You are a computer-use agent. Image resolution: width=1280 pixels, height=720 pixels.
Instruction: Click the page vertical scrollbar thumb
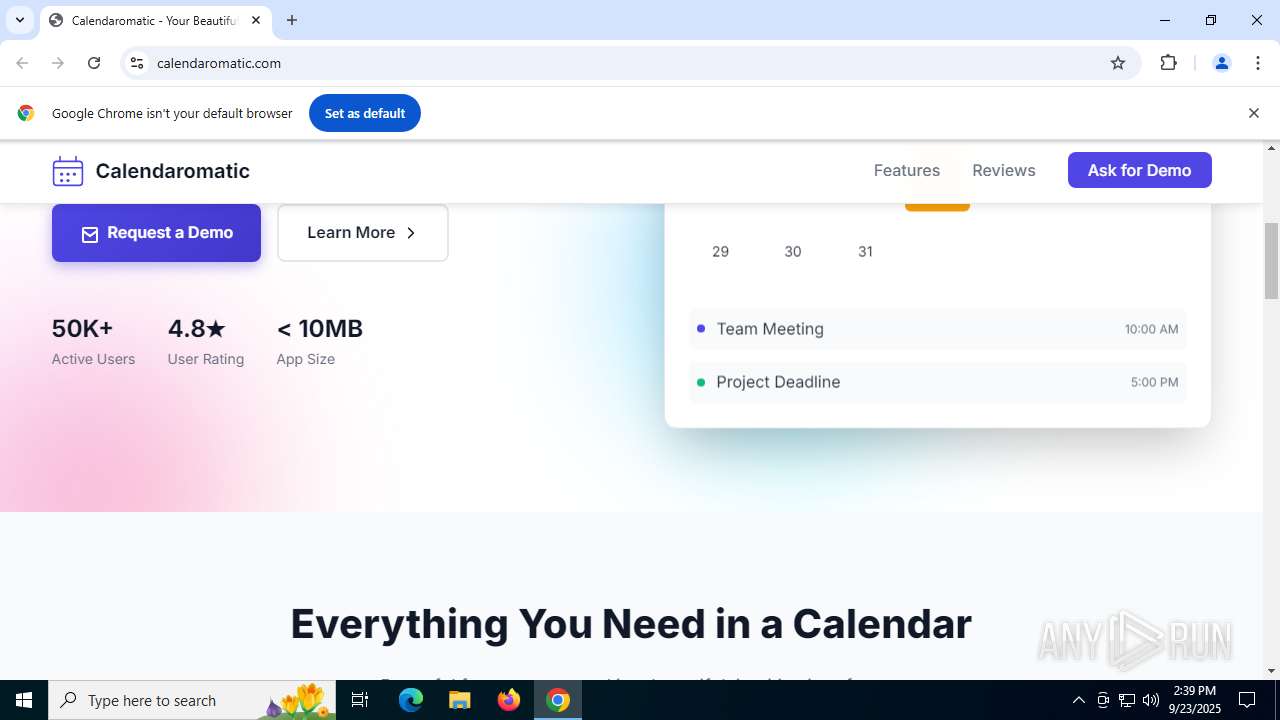1271,261
